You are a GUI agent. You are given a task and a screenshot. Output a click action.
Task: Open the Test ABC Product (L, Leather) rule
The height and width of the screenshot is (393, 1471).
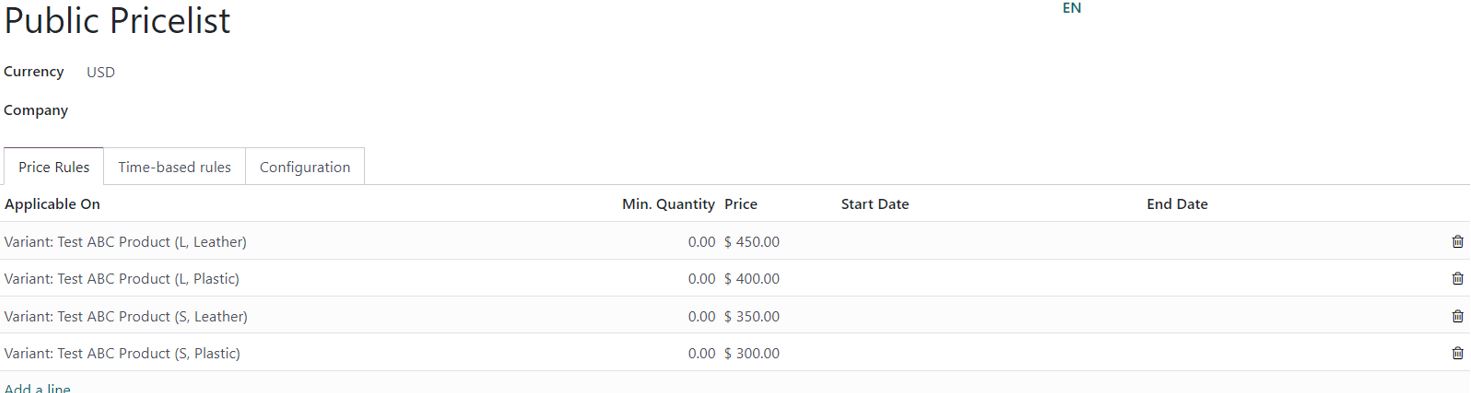click(125, 241)
